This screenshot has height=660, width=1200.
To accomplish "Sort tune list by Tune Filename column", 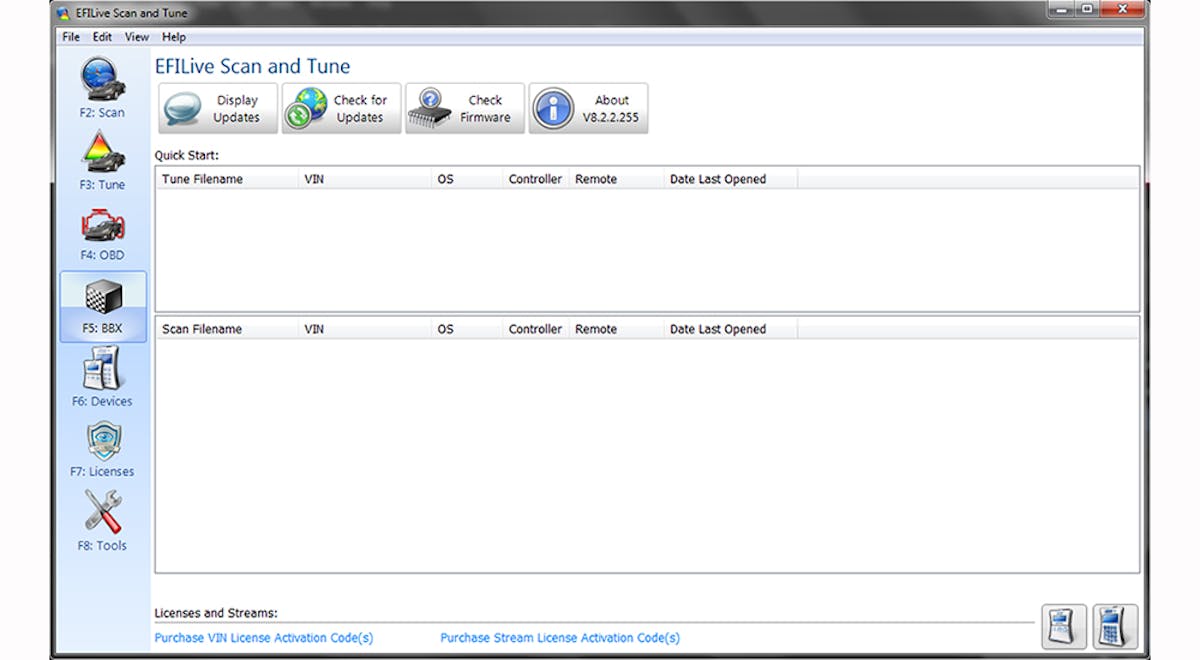I will coord(203,180).
